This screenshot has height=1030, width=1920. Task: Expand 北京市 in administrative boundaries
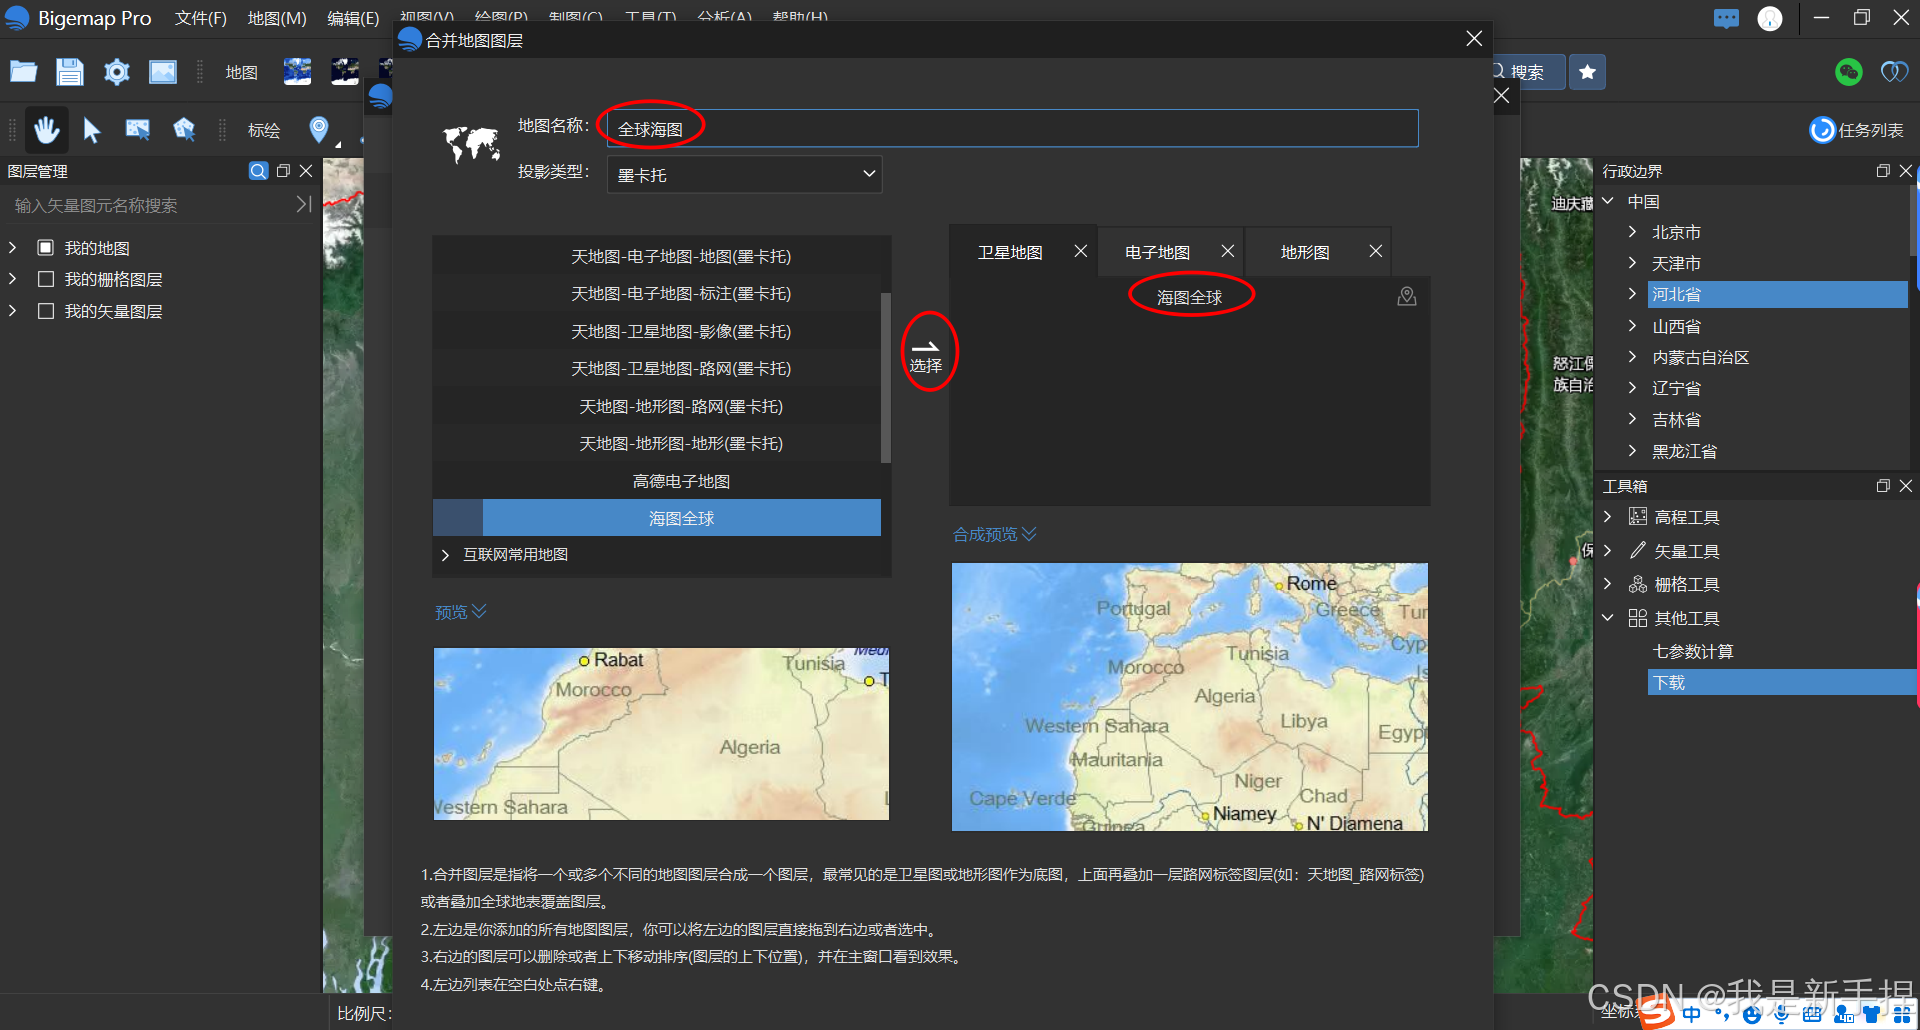tap(1632, 232)
